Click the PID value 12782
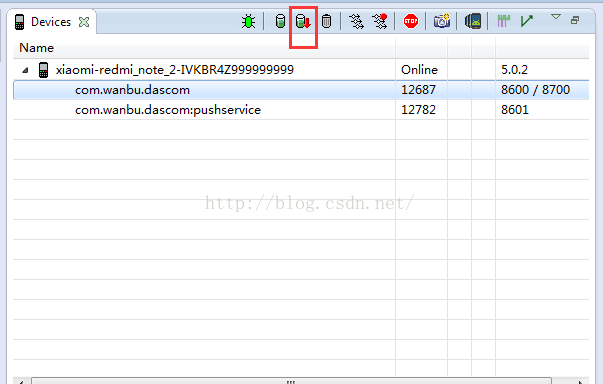The height and width of the screenshot is (384, 603). [418, 110]
